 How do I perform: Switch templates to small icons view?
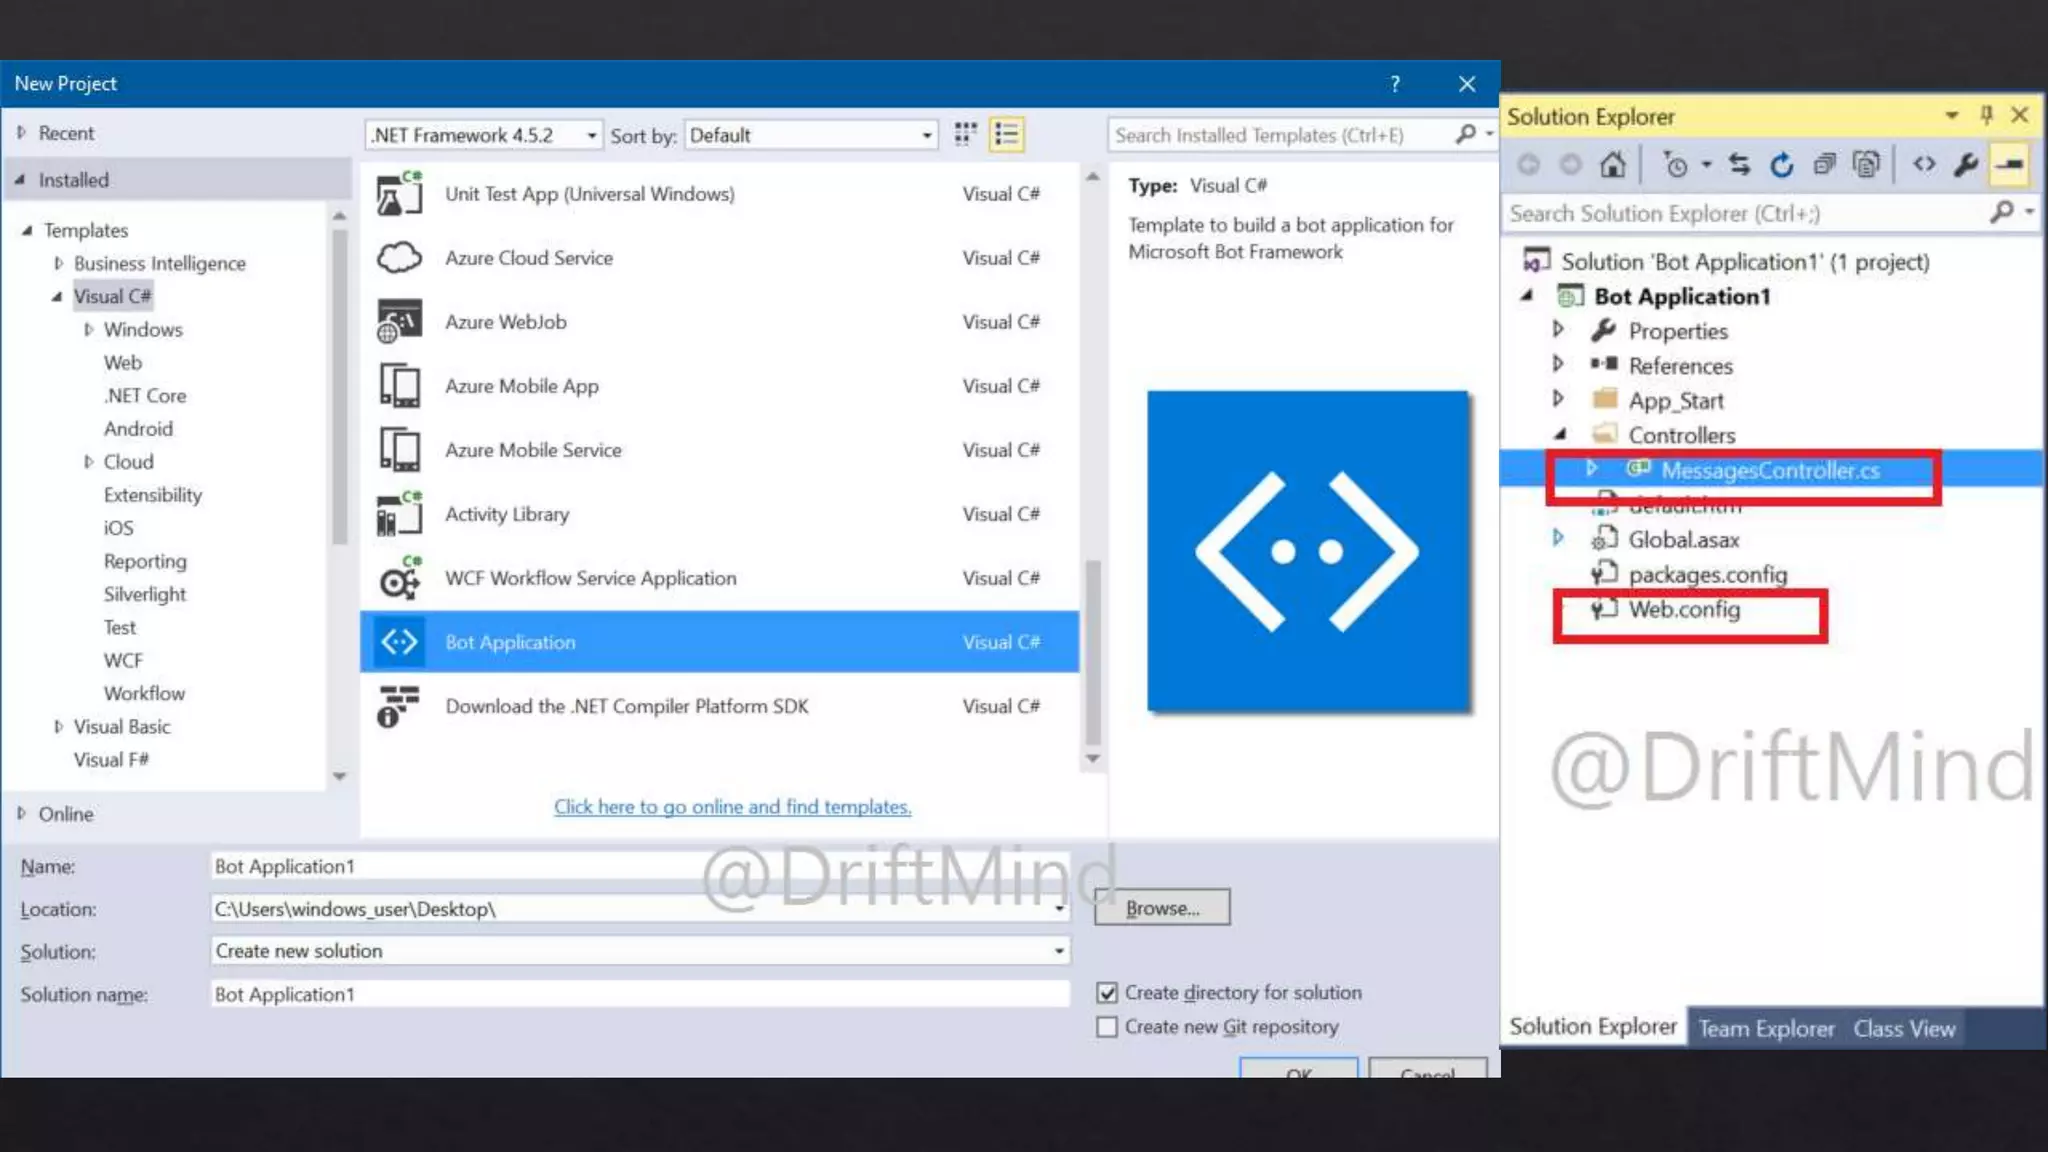click(965, 134)
